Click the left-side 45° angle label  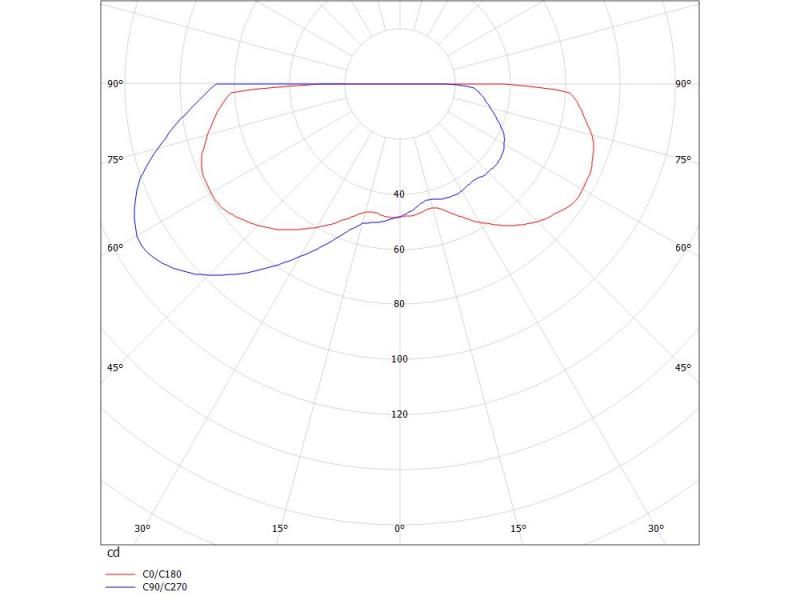click(x=115, y=368)
